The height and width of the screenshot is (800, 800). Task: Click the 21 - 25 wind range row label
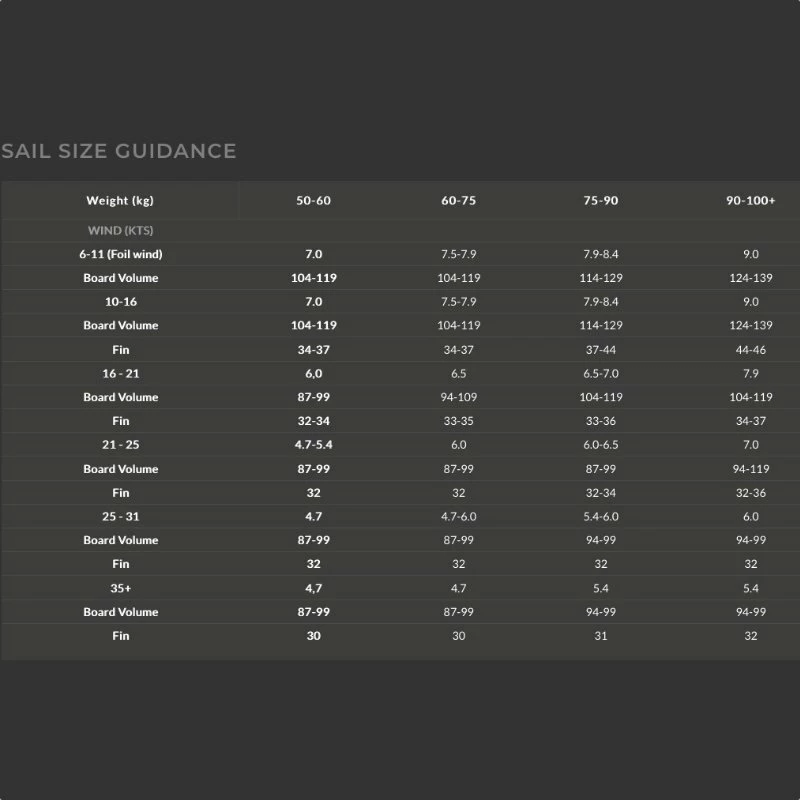point(120,445)
